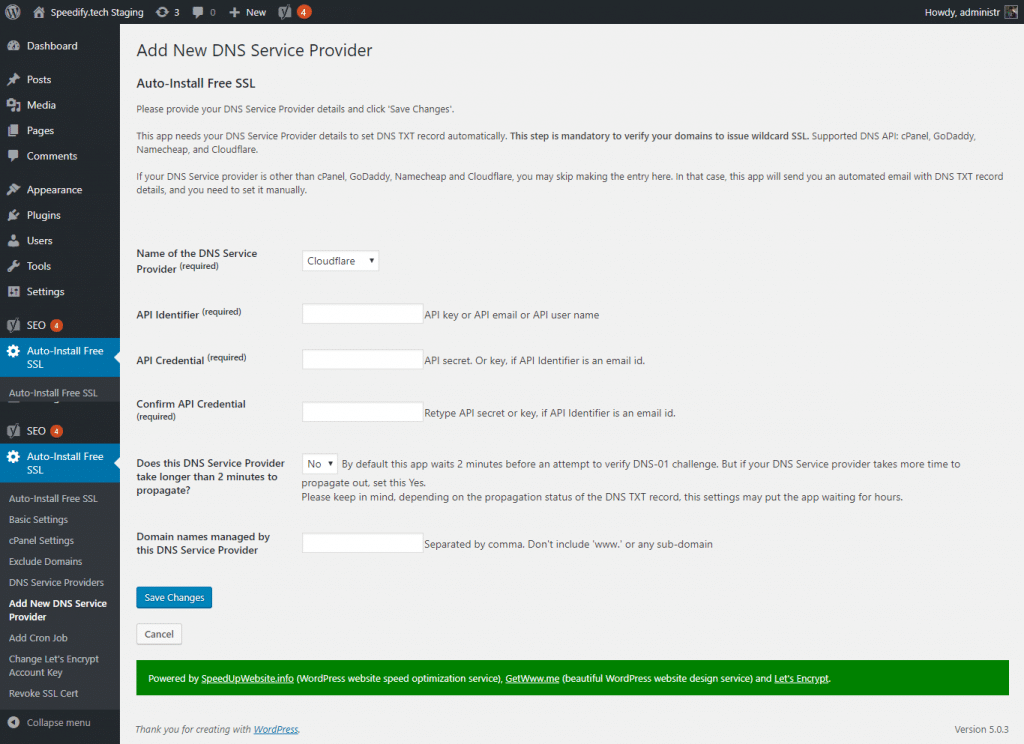Screen dimensions: 1024x744
Task: Click the plus New content icon
Action: coord(235,12)
